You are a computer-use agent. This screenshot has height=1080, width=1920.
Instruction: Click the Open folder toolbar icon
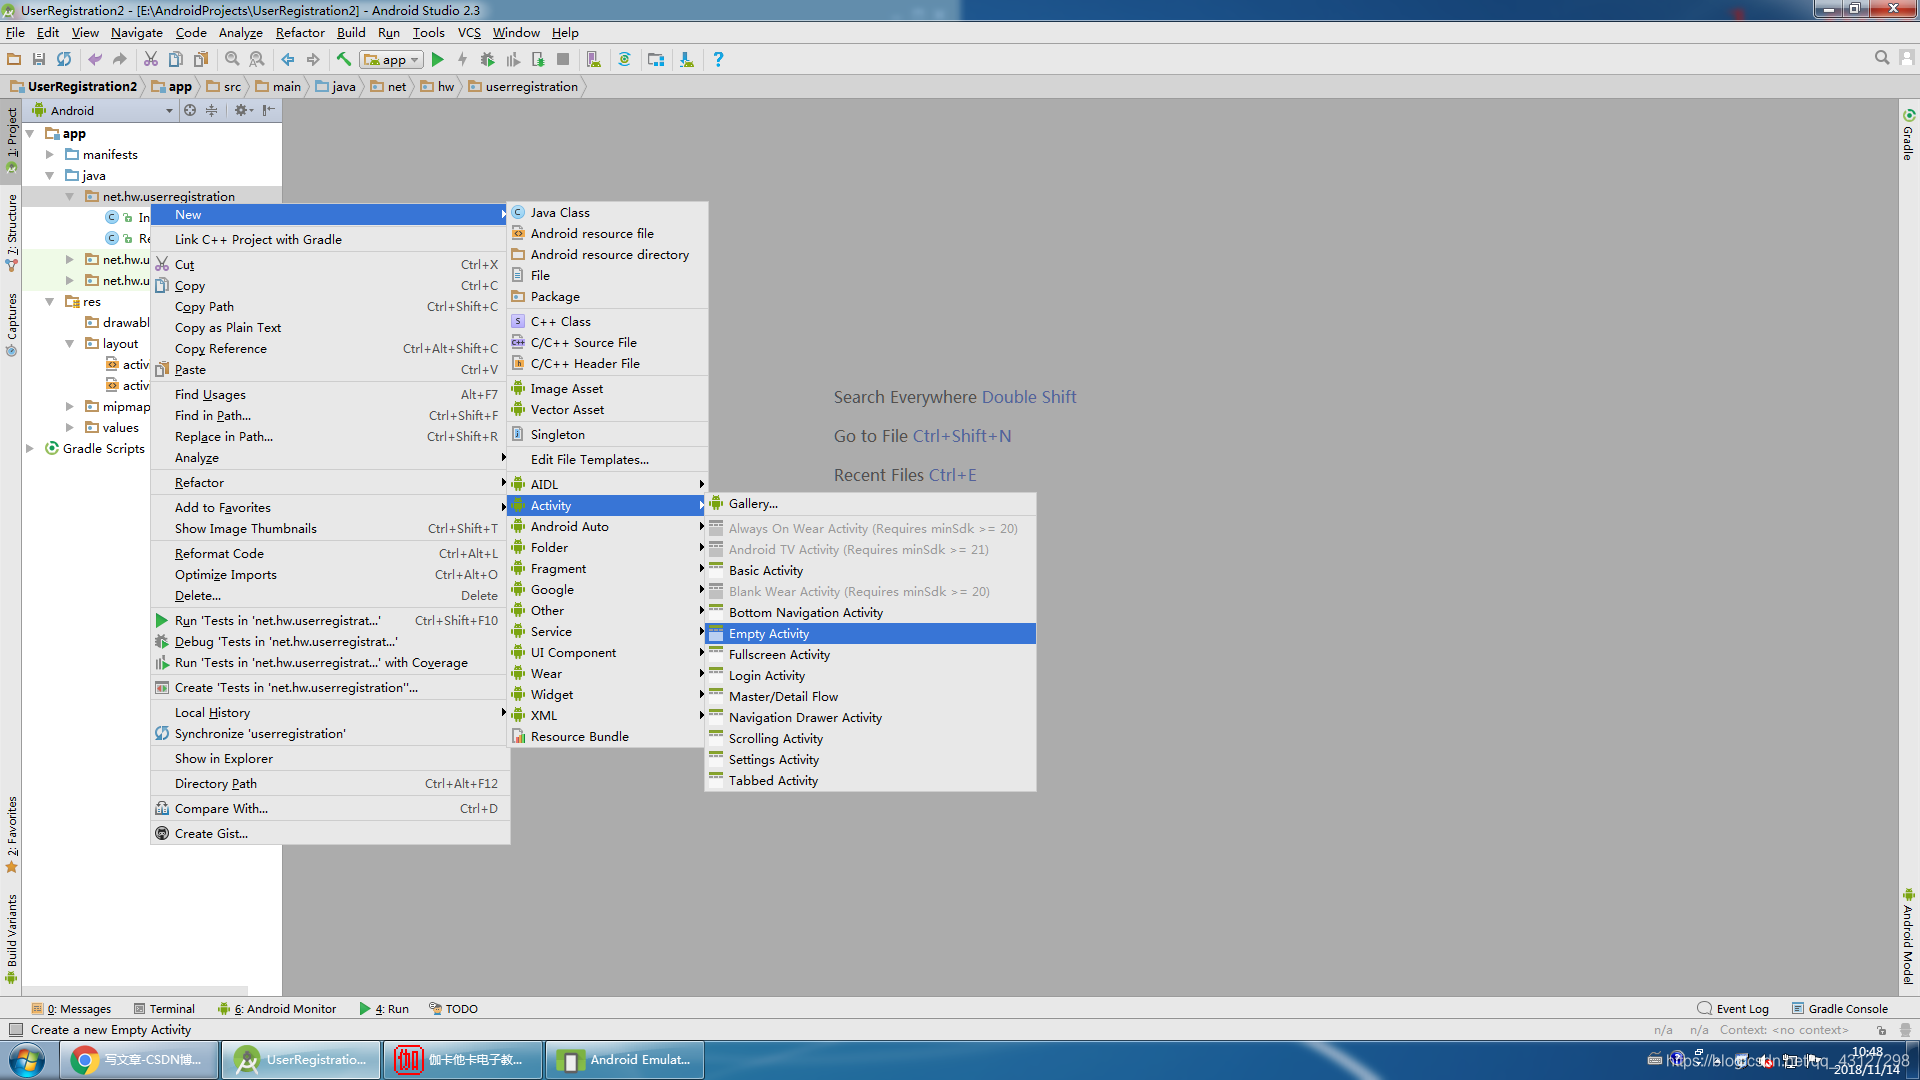tap(14, 59)
